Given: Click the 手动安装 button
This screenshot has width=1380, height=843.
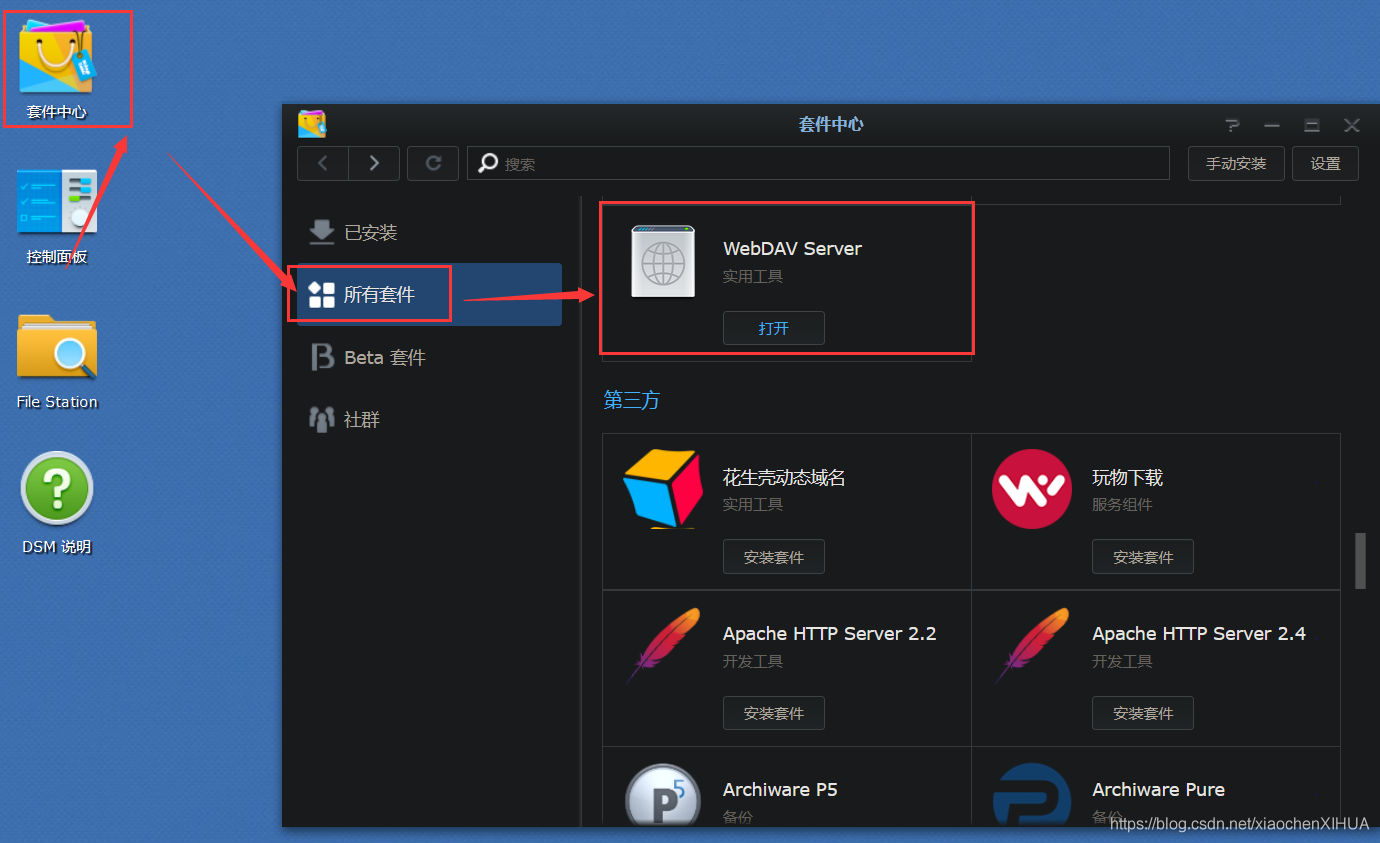Looking at the screenshot, I should 1236,163.
